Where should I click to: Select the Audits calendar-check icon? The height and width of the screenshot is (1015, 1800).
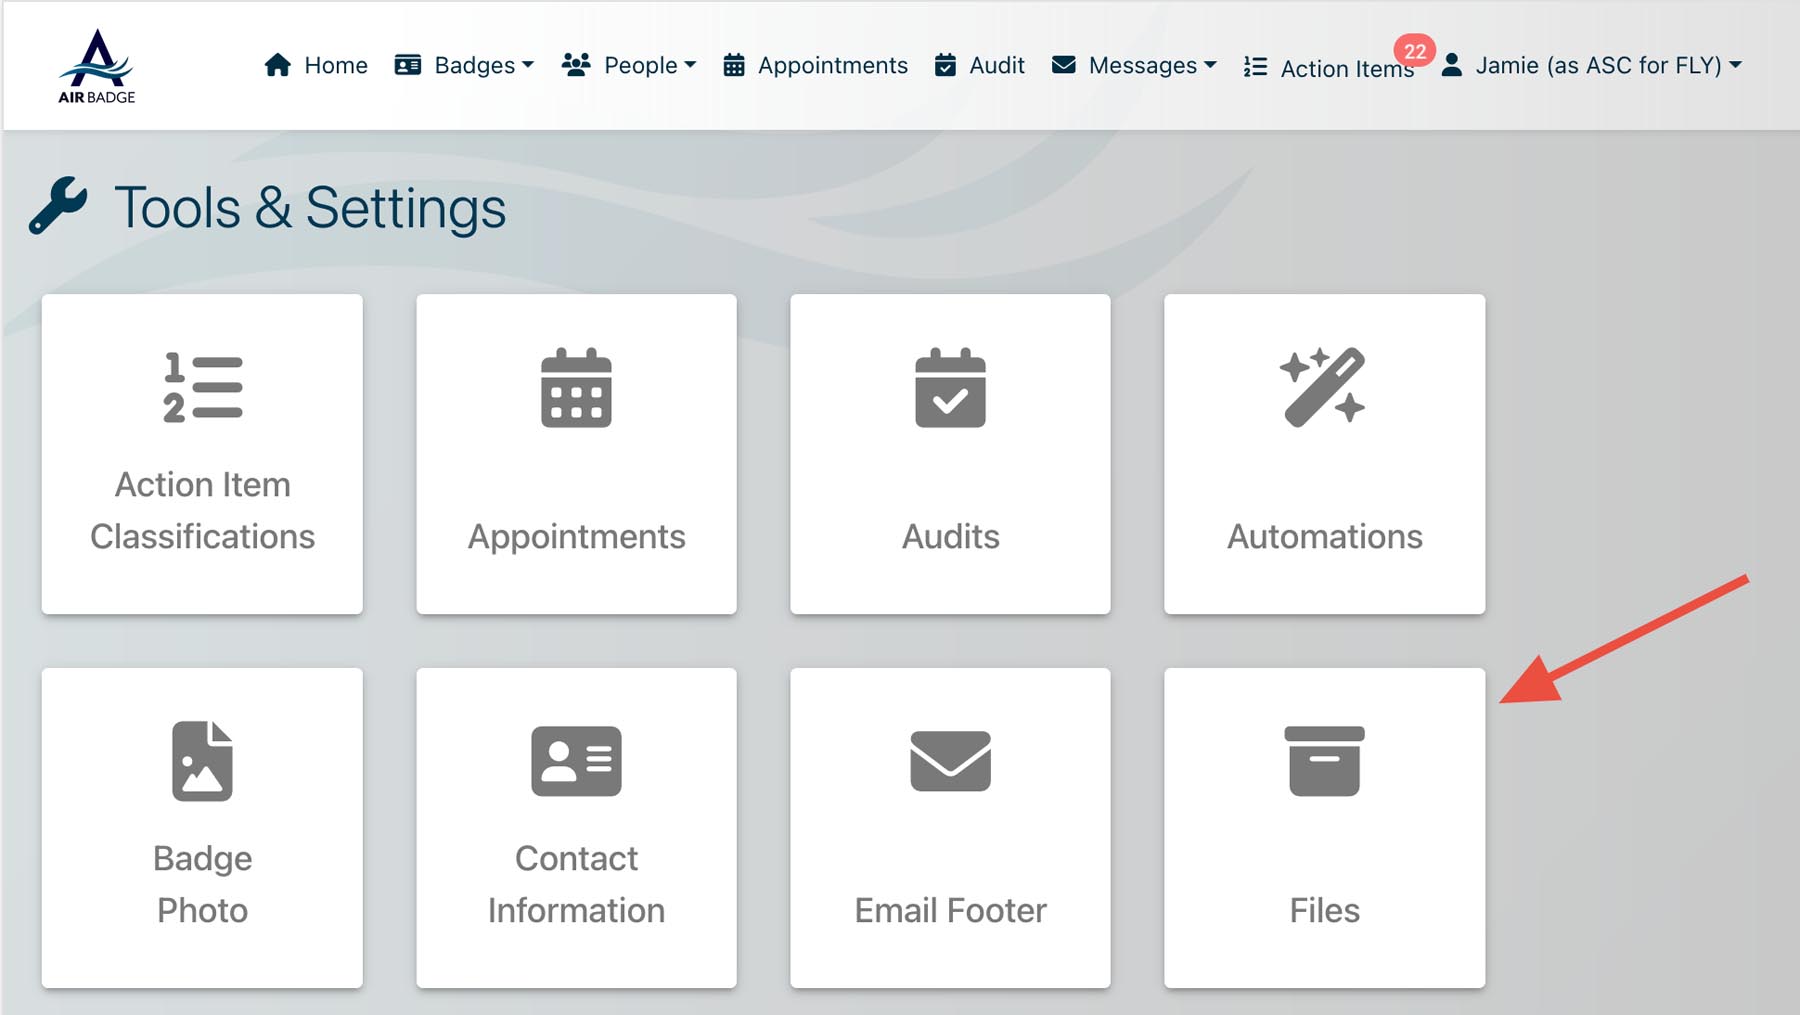[950, 388]
